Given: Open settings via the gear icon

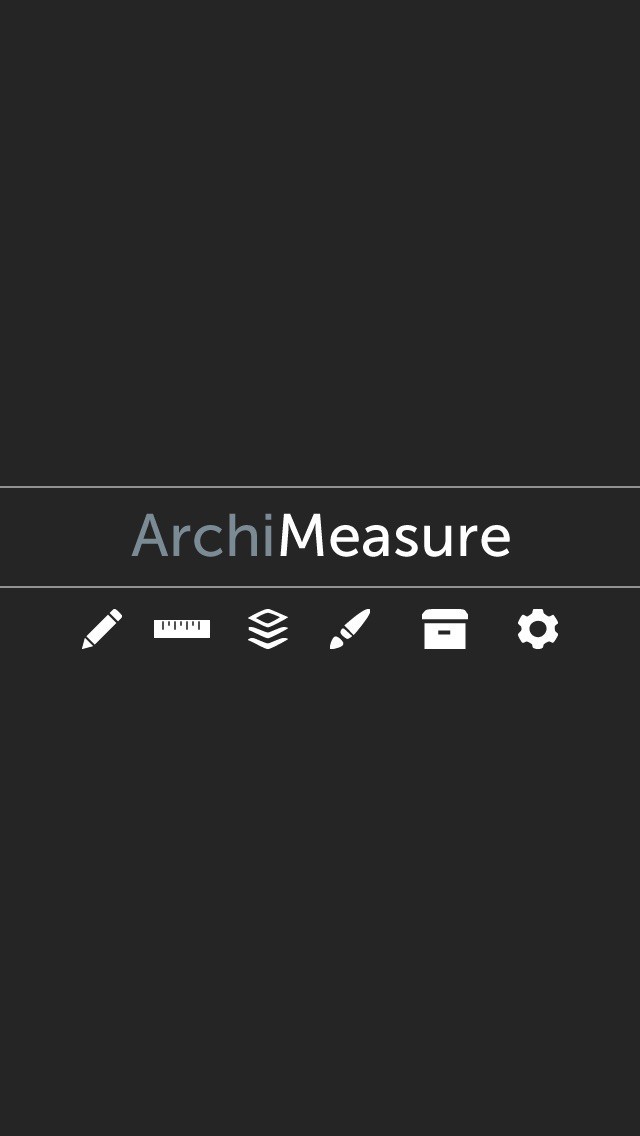Looking at the screenshot, I should 538,629.
